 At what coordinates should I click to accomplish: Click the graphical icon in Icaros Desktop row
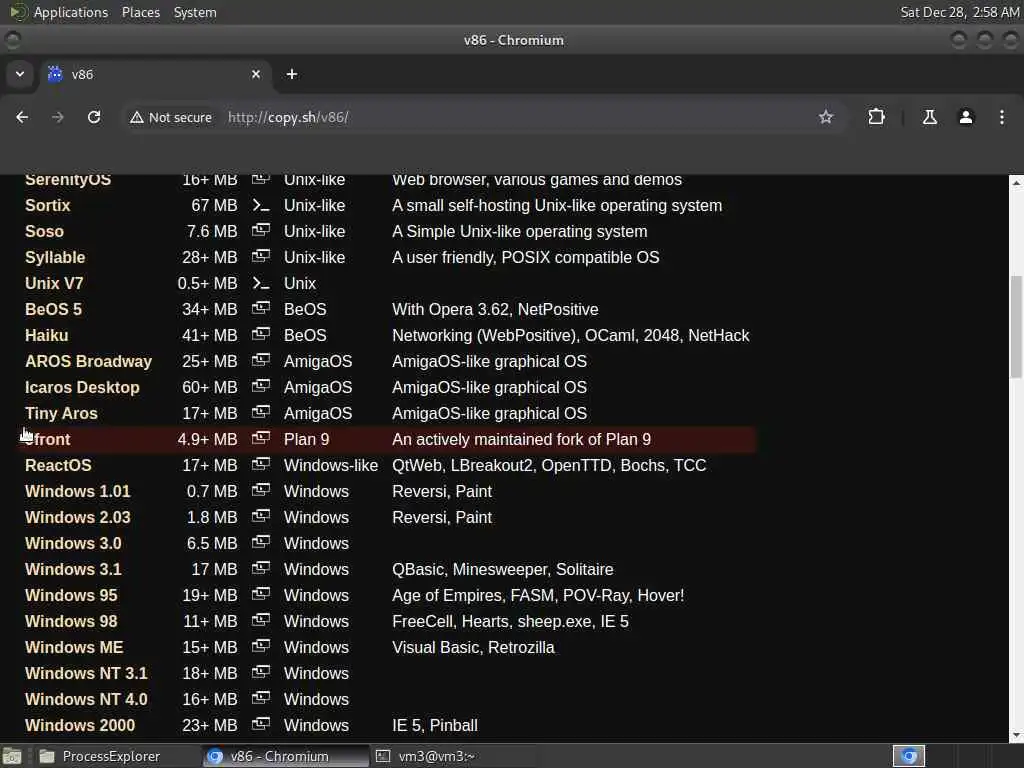[x=261, y=387]
